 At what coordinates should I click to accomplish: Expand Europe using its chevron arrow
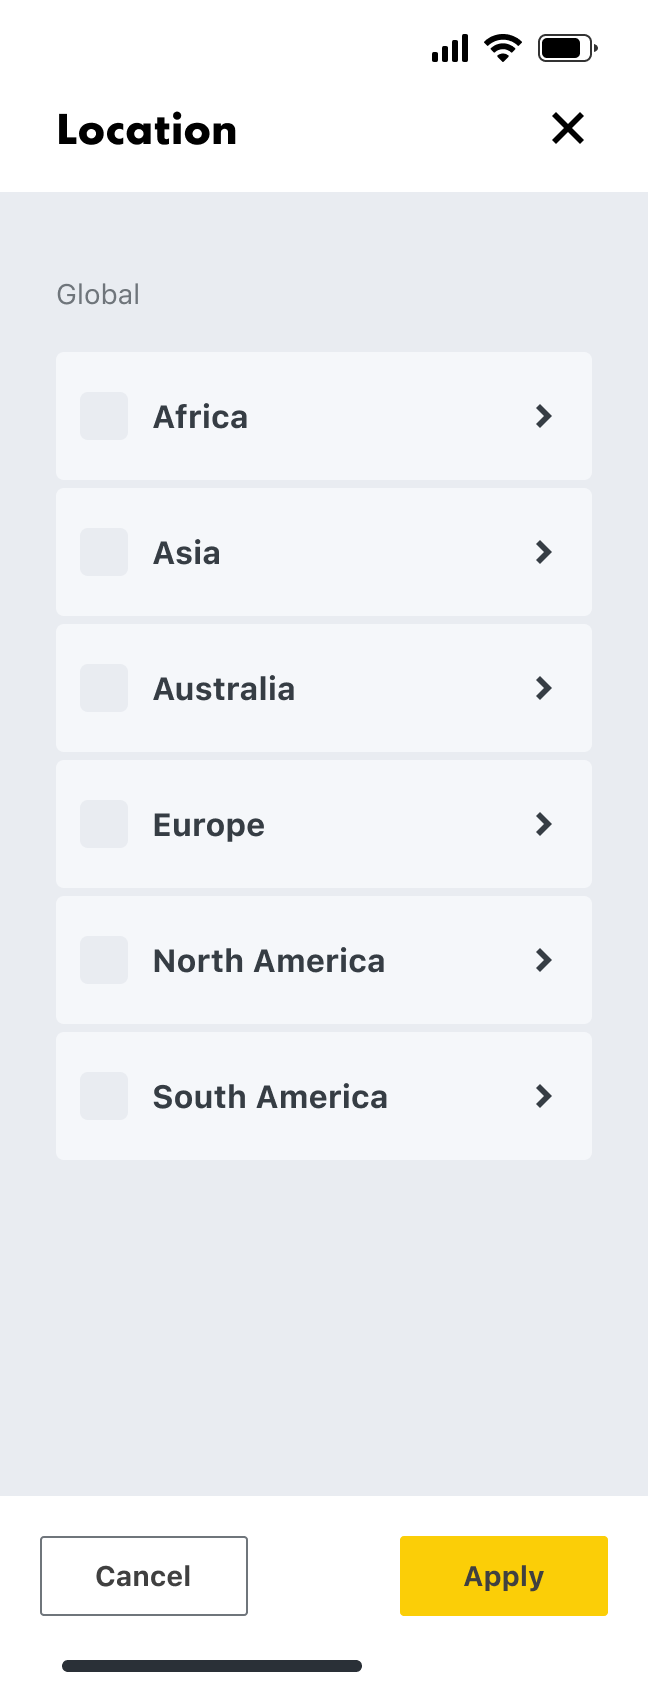[x=544, y=824]
